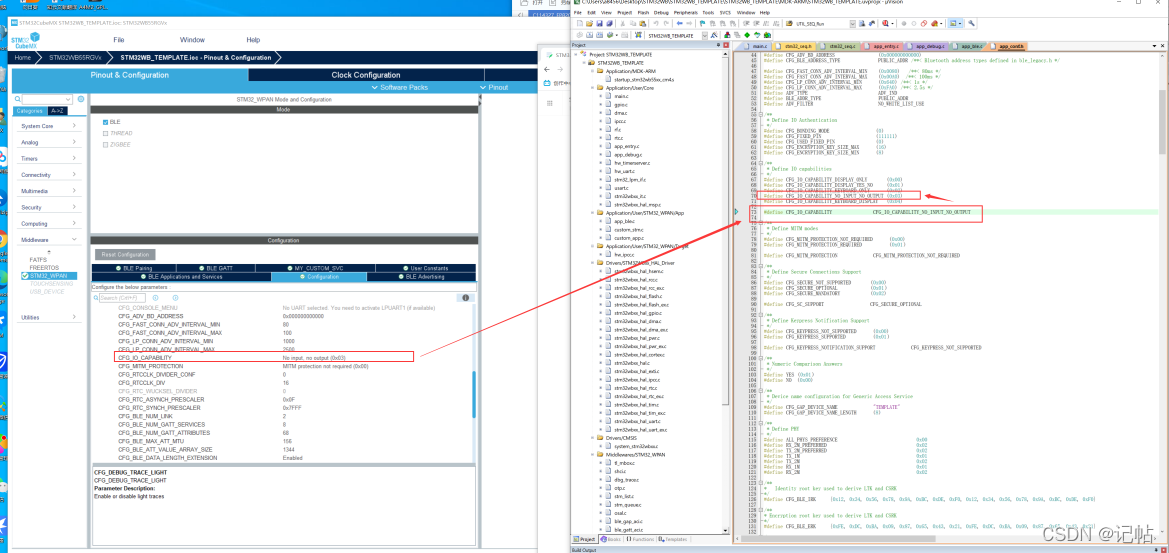Screen dimensions: 1169x553
Task: Create a new file in Keil toolbar
Action: coord(579,24)
